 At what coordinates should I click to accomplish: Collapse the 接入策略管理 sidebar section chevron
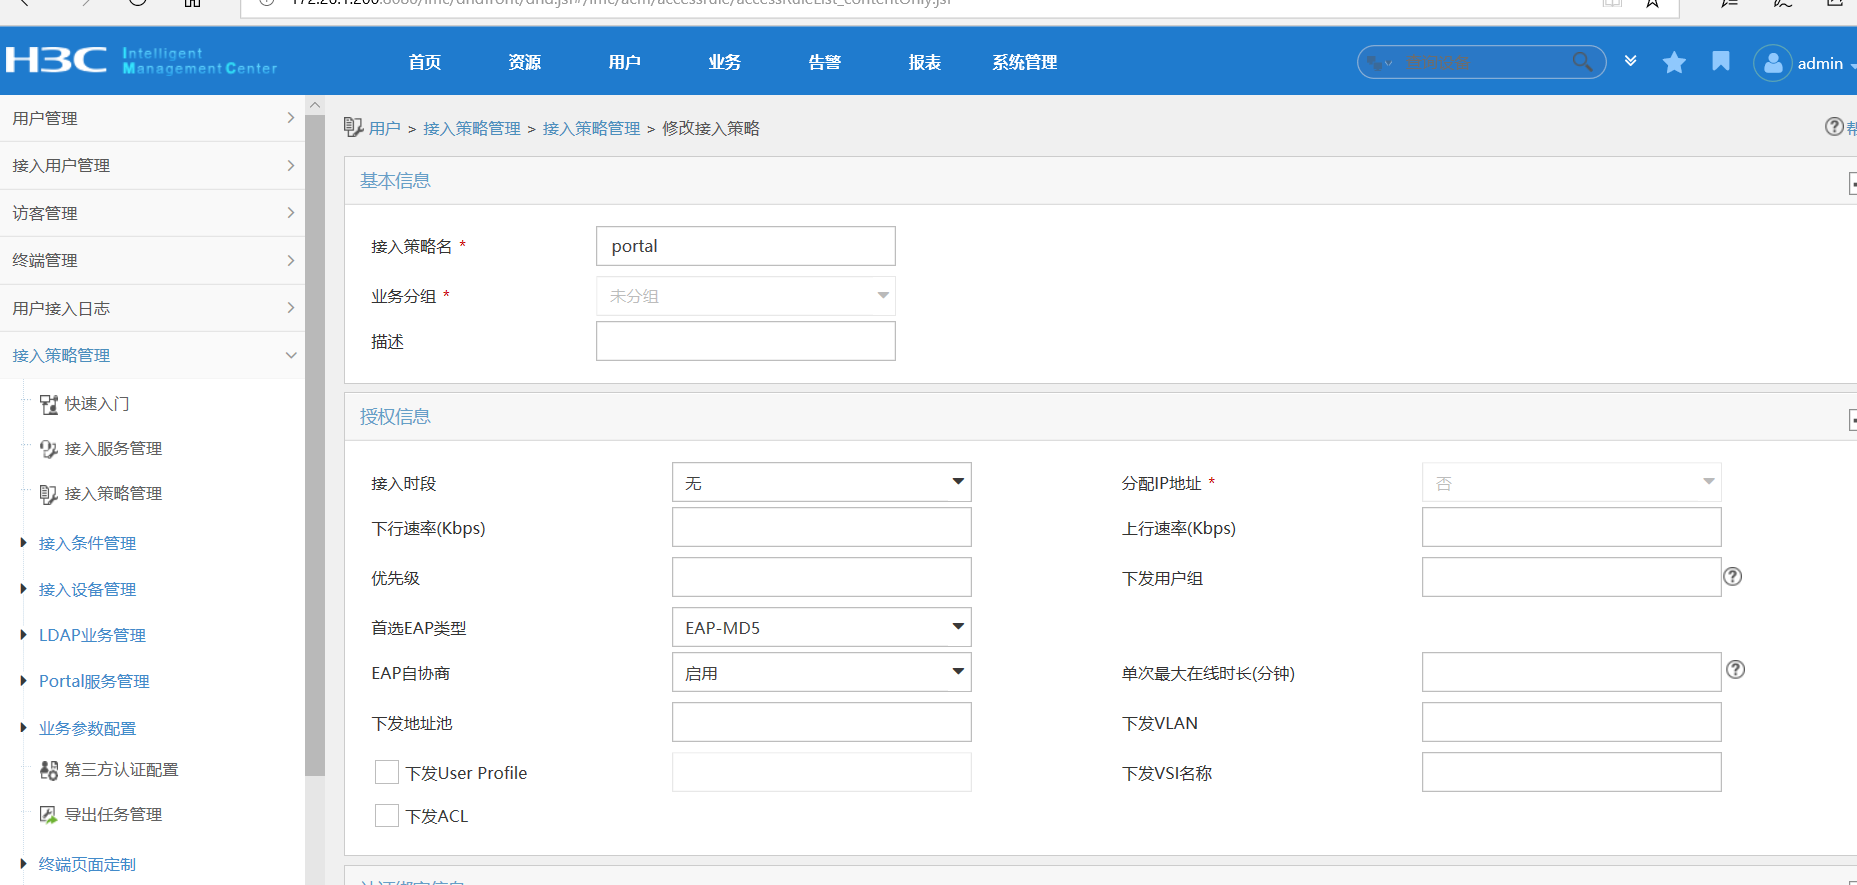(291, 355)
